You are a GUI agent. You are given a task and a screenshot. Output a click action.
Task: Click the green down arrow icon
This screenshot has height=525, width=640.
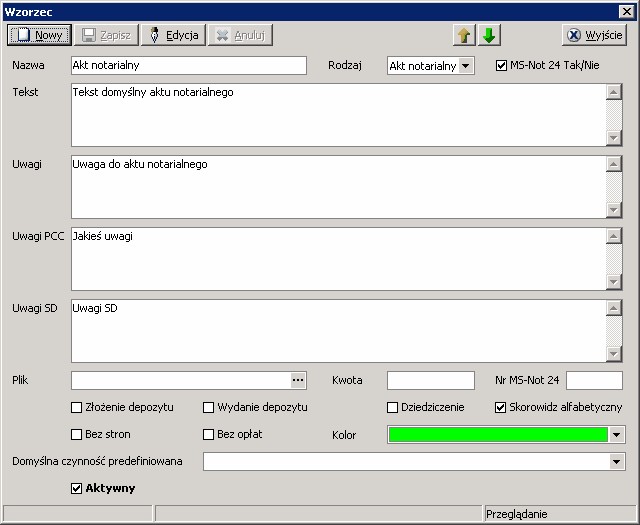tap(489, 35)
